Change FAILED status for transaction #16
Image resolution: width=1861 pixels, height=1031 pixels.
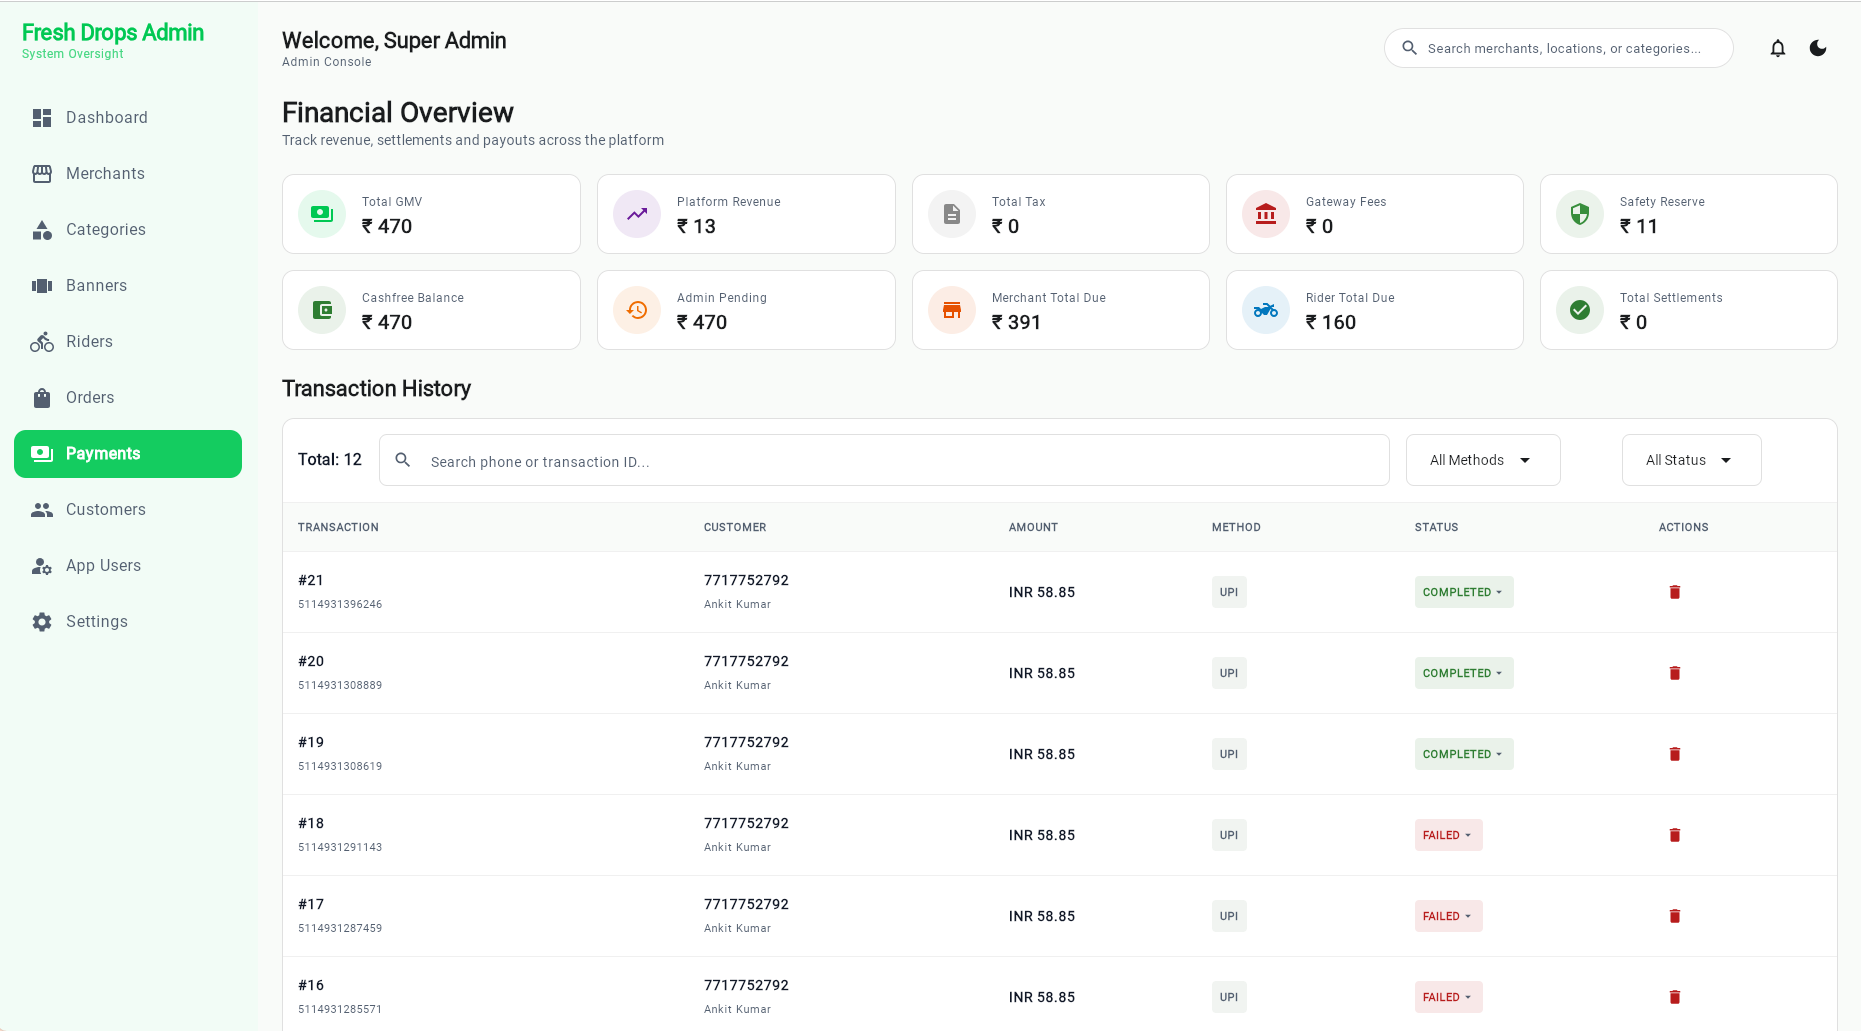[x=1448, y=997]
